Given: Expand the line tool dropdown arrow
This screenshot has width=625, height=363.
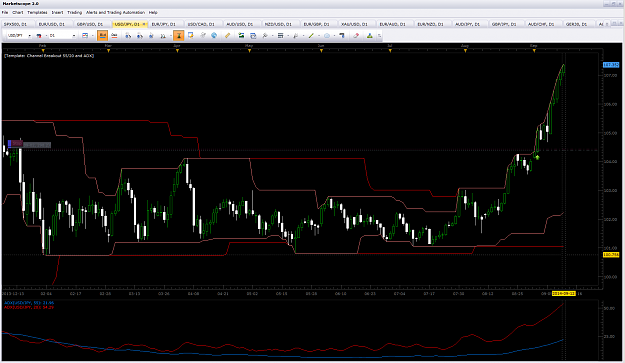Looking at the screenshot, I should pos(319,35).
